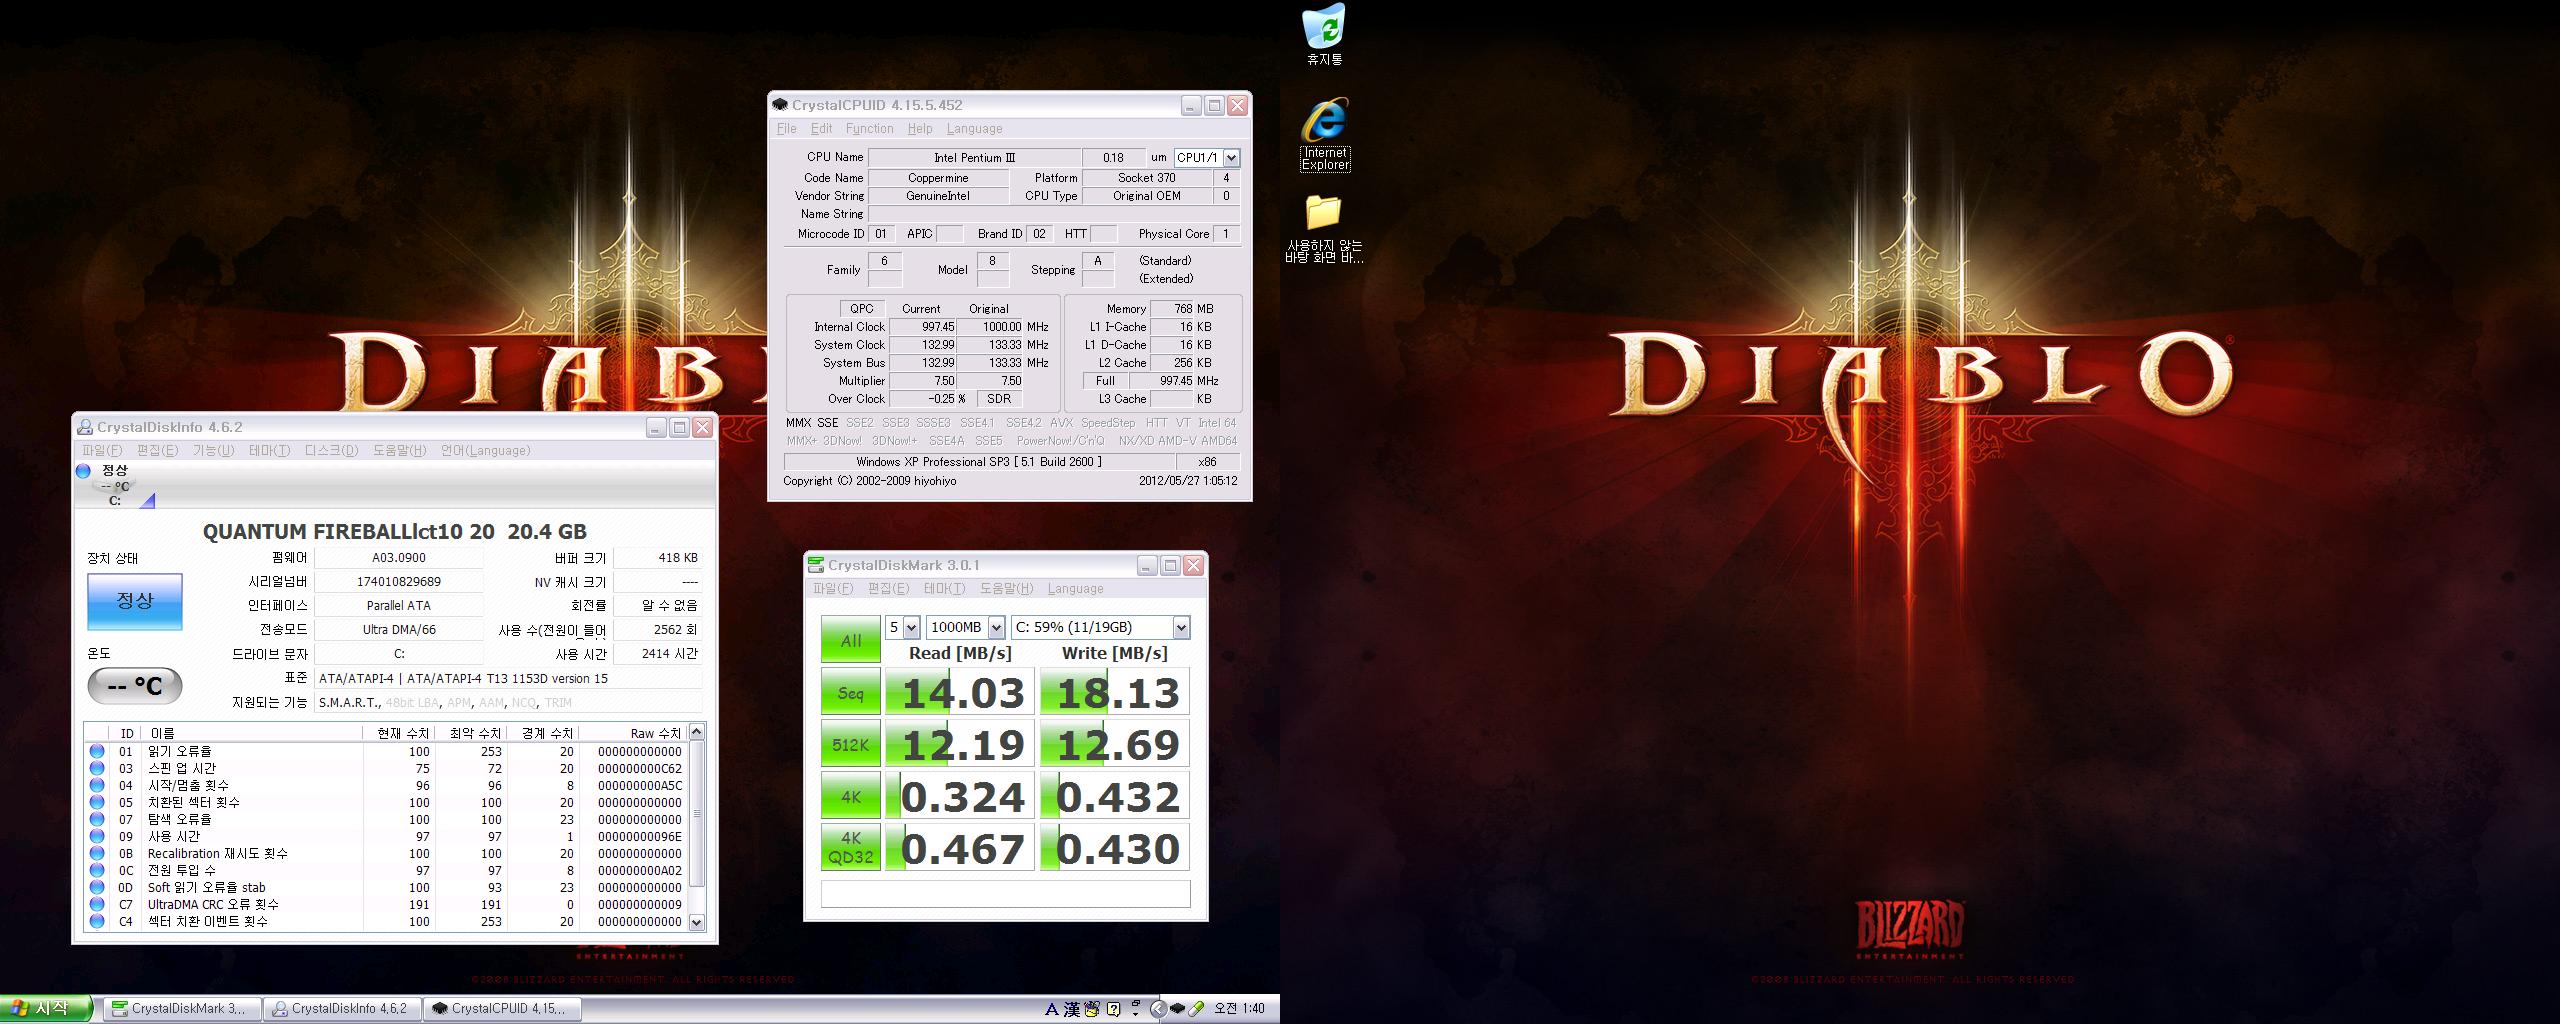Open CPU1/1 selector dropdown in CrystalCPUID
This screenshot has height=1024, width=2560.
coord(1231,158)
